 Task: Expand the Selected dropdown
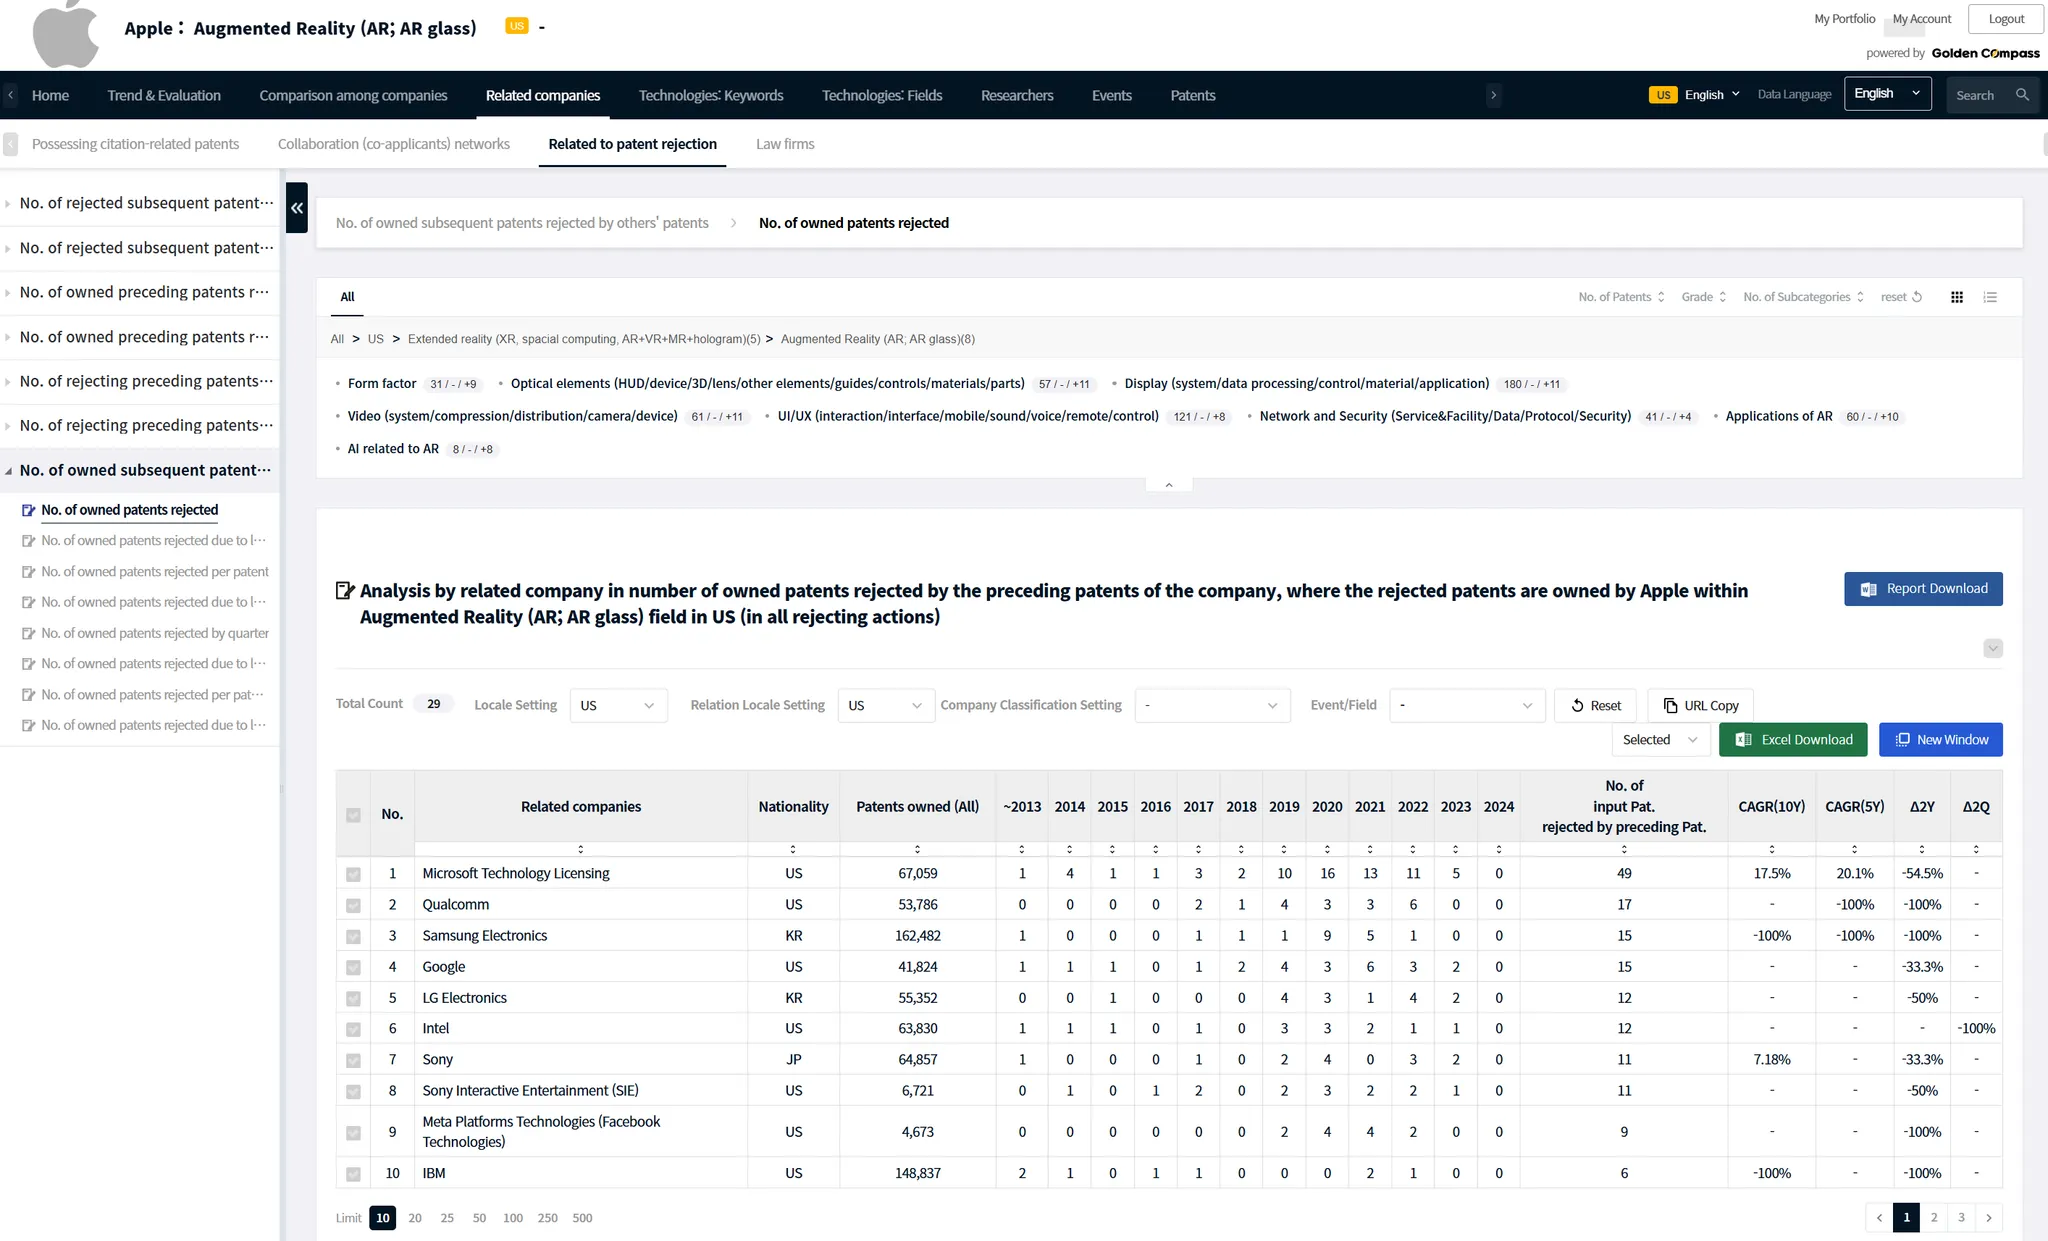[1659, 740]
